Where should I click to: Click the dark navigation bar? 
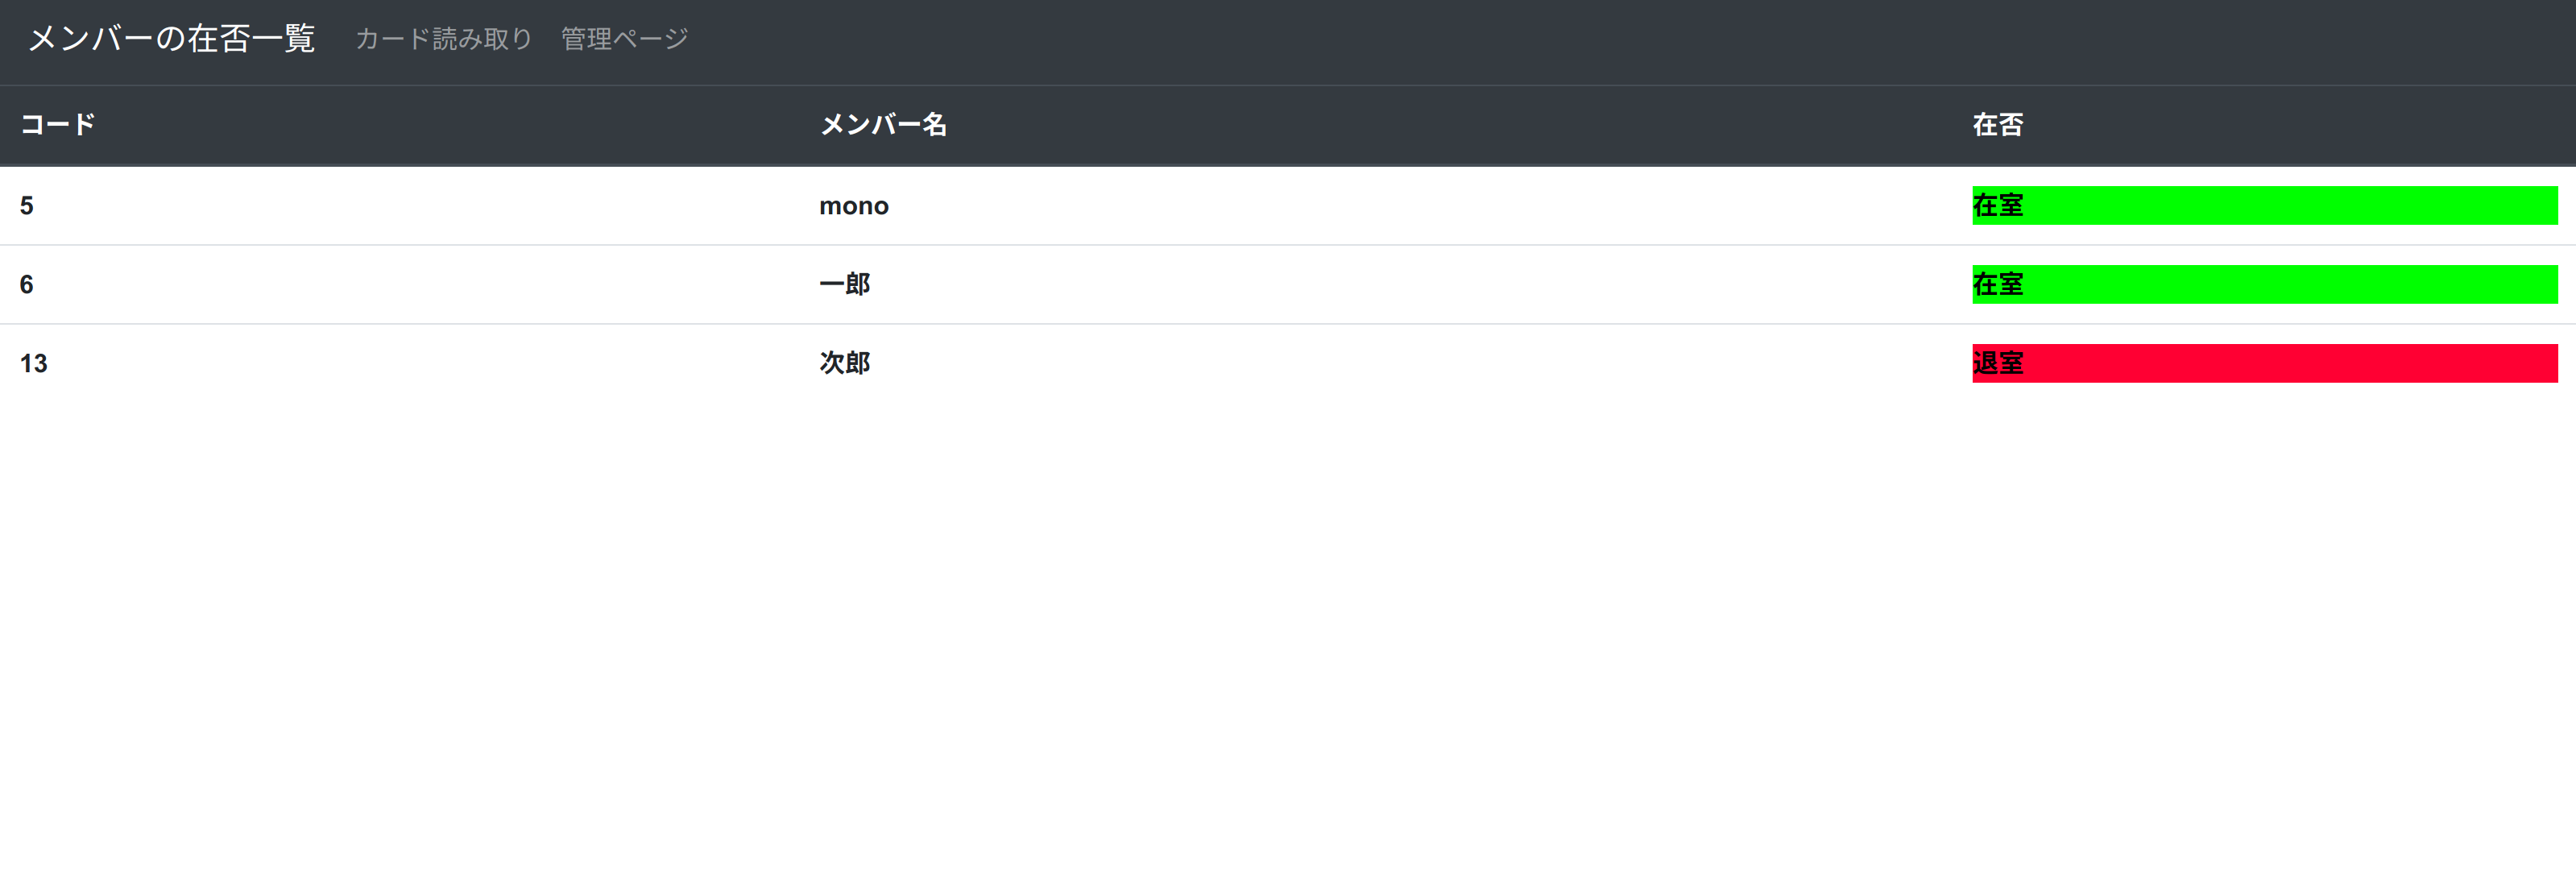[x=1500, y=40]
